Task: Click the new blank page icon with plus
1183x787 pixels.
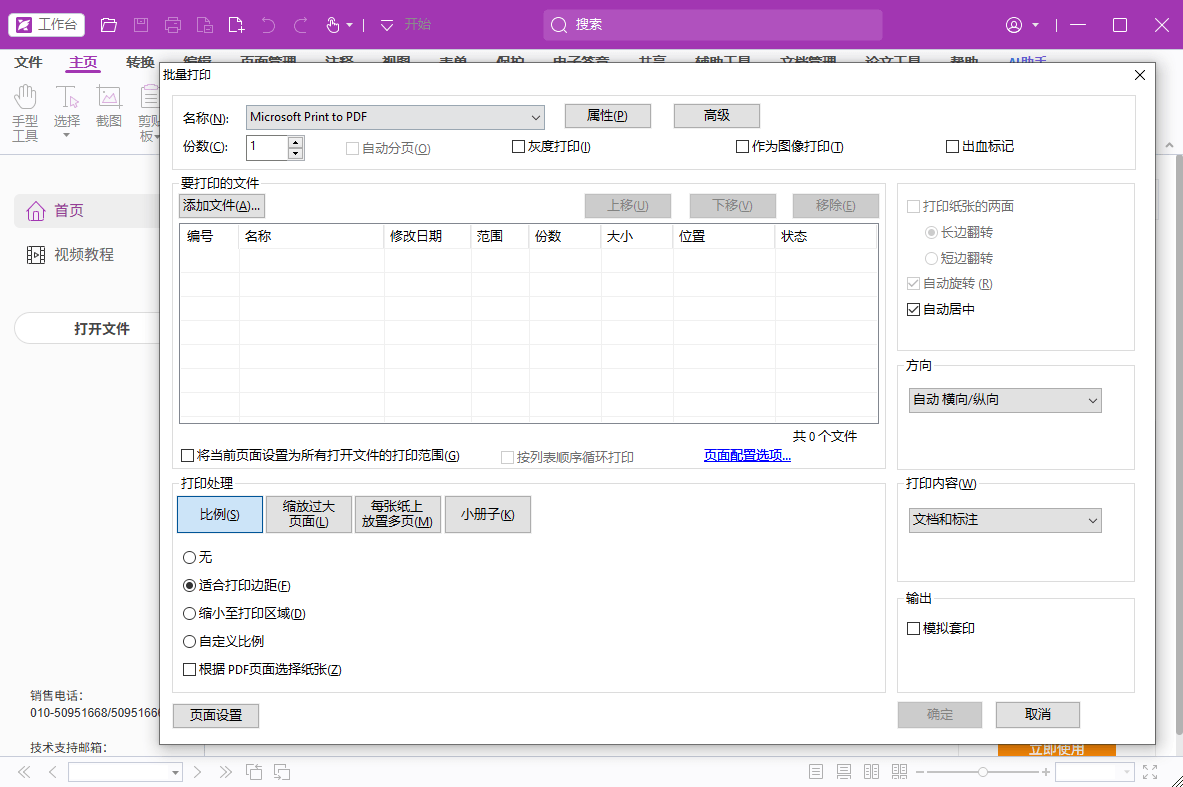Action: (236, 25)
